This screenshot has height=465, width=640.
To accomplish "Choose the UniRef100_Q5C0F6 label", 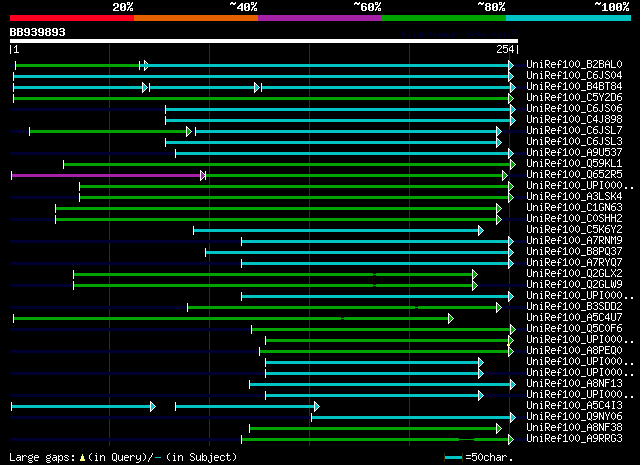I will (574, 329).
